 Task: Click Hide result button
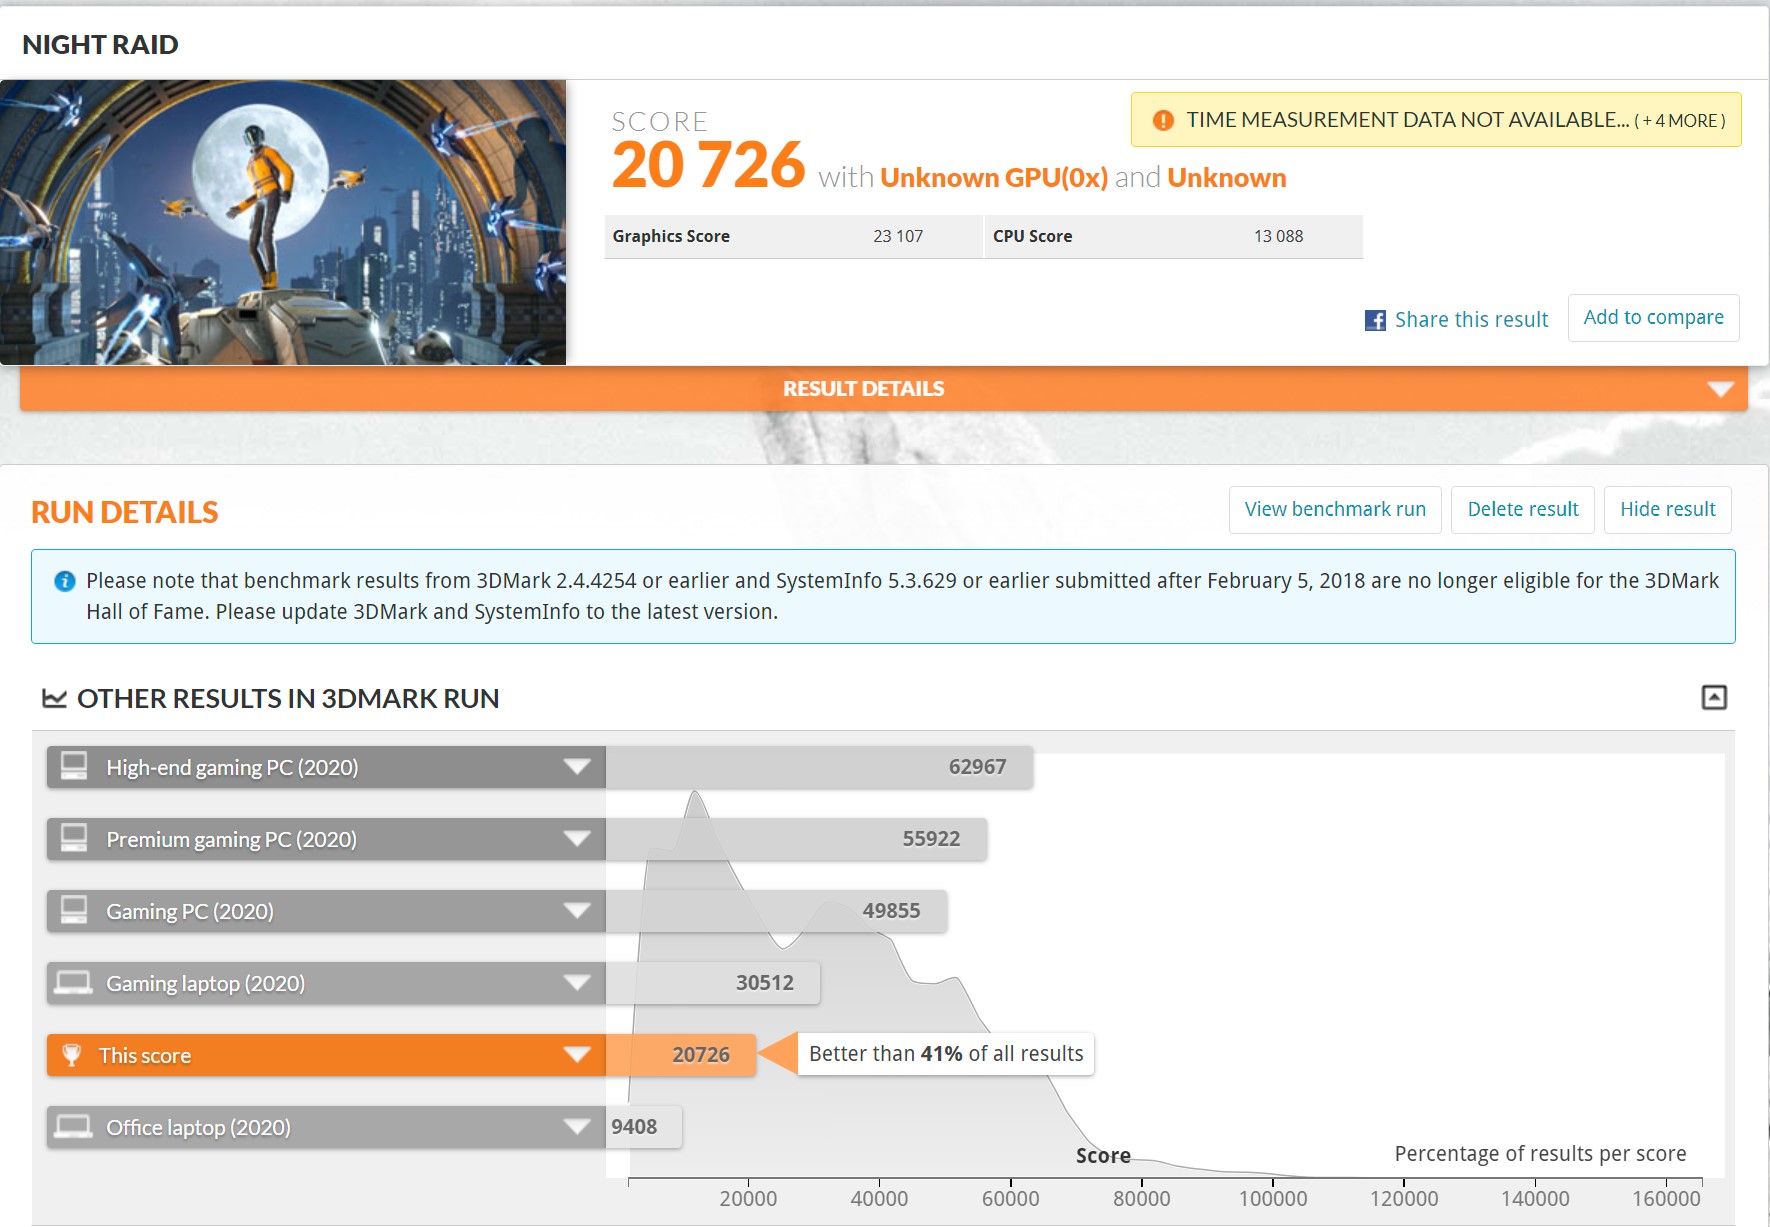(1667, 510)
